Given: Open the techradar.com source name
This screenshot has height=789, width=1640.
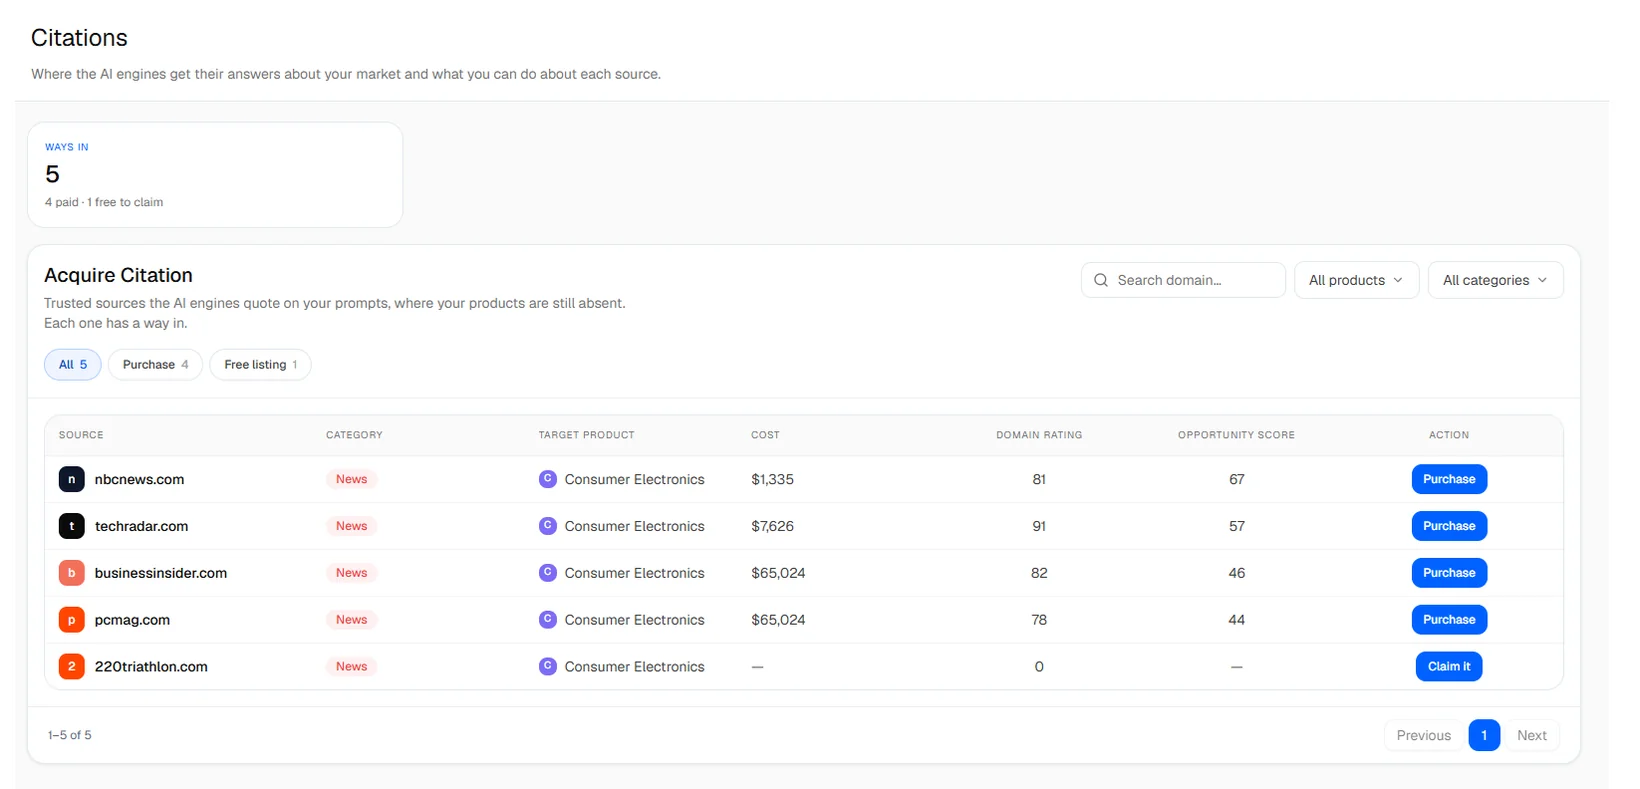Looking at the screenshot, I should click(x=141, y=526).
